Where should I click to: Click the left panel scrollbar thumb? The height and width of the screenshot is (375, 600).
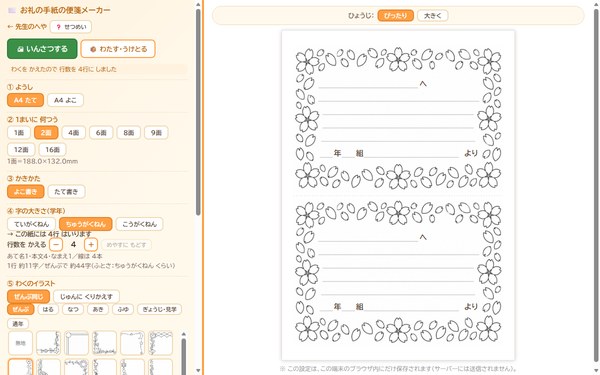(198, 112)
